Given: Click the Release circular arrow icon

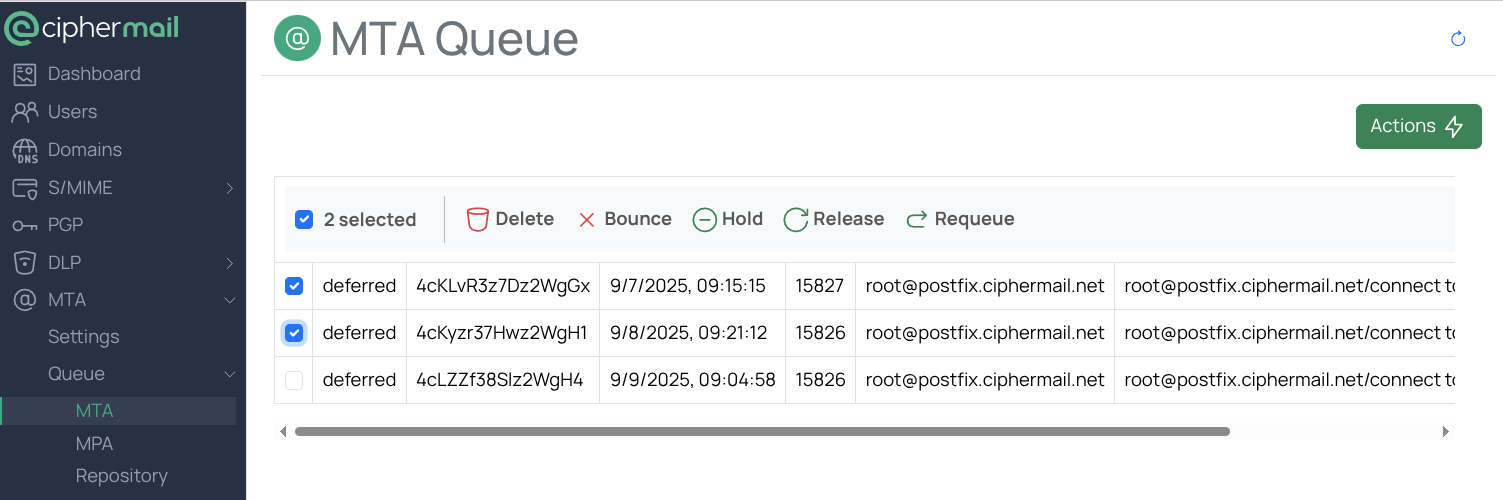Looking at the screenshot, I should [x=796, y=219].
